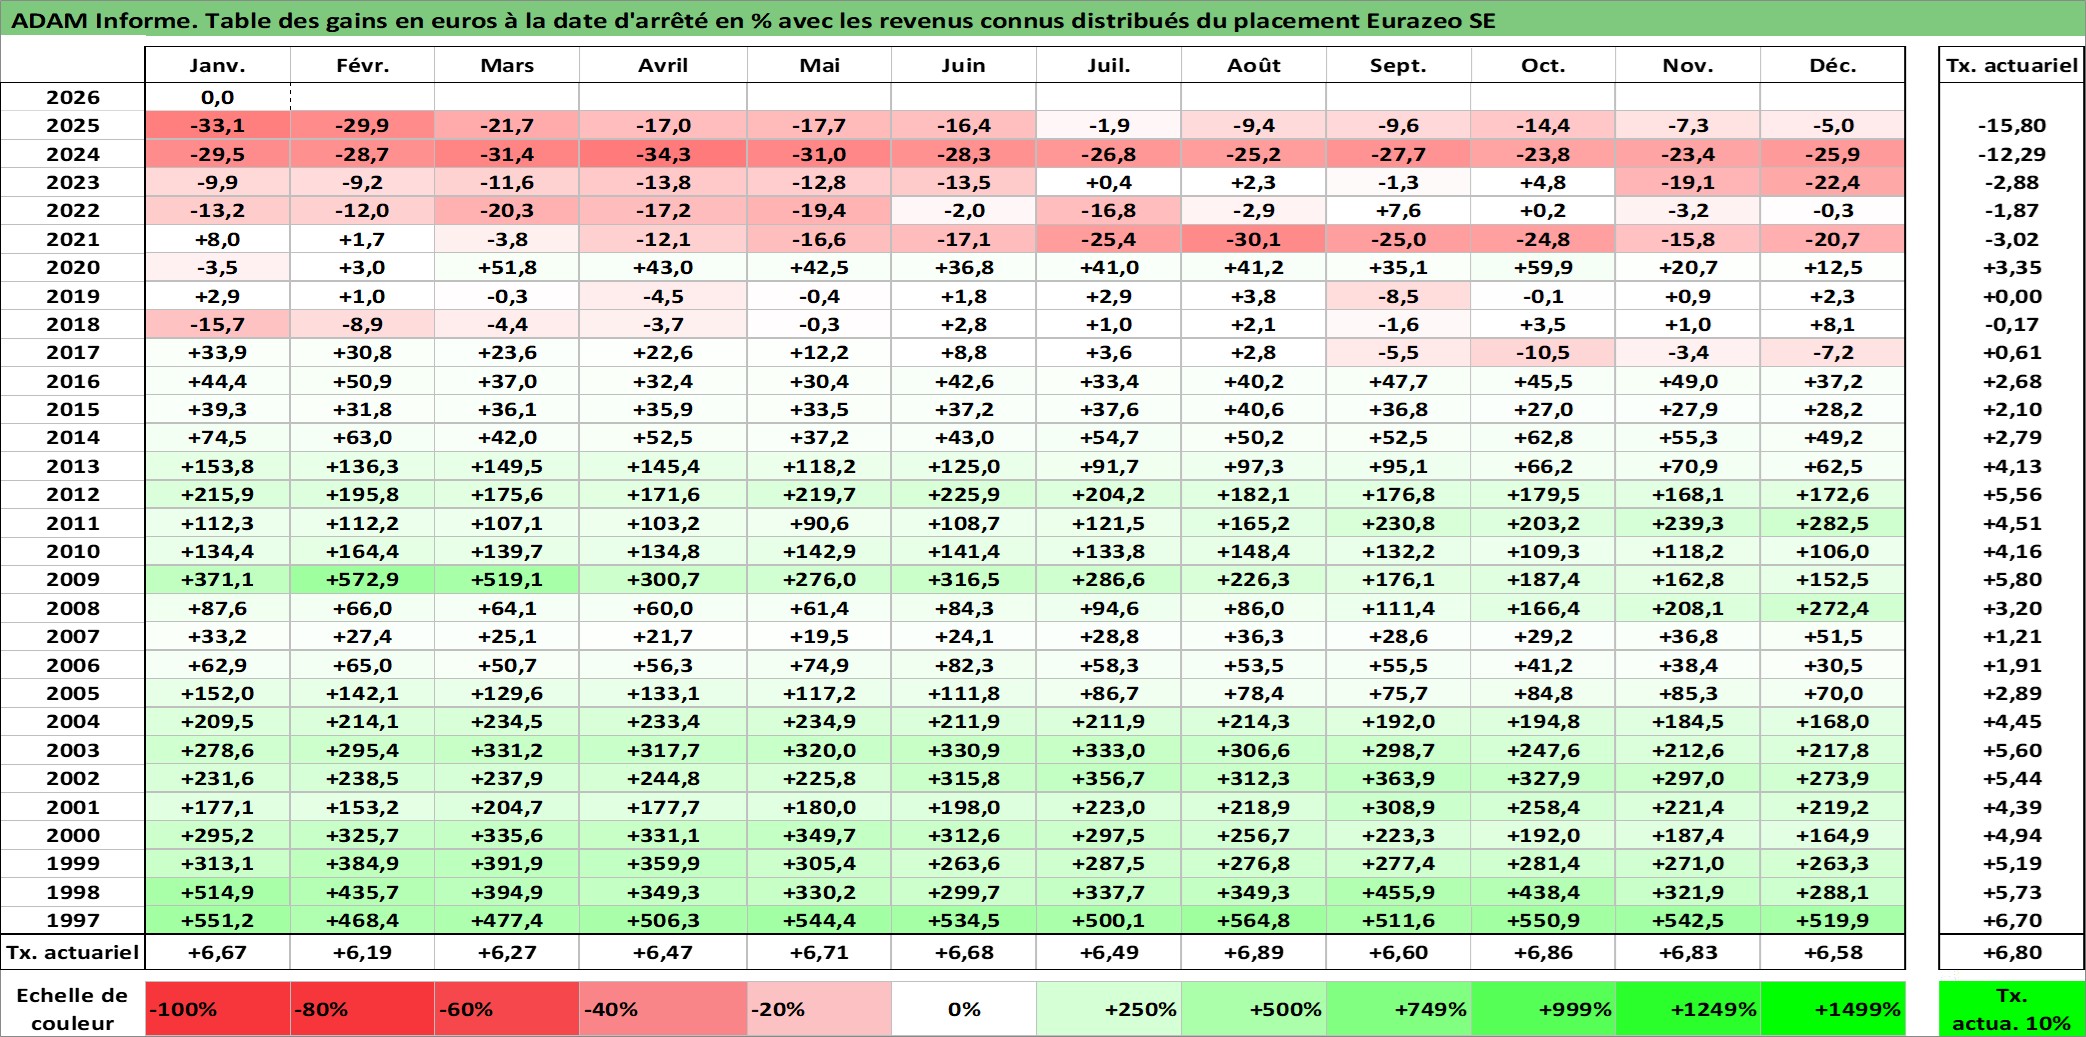Select the +6,80 overall actuarial rate cell
Viewport: 2086px width, 1037px height.
[2012, 952]
